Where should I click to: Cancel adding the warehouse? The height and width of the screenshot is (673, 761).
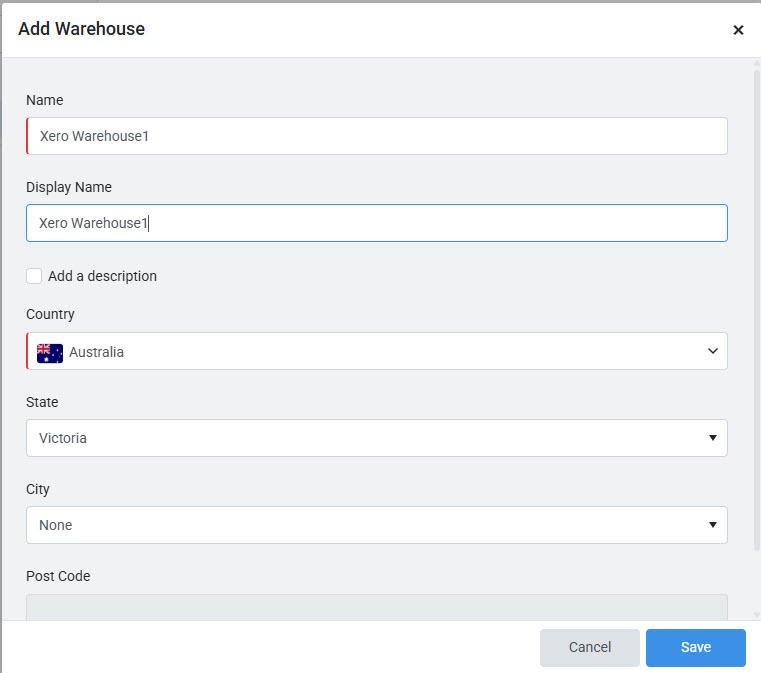590,647
